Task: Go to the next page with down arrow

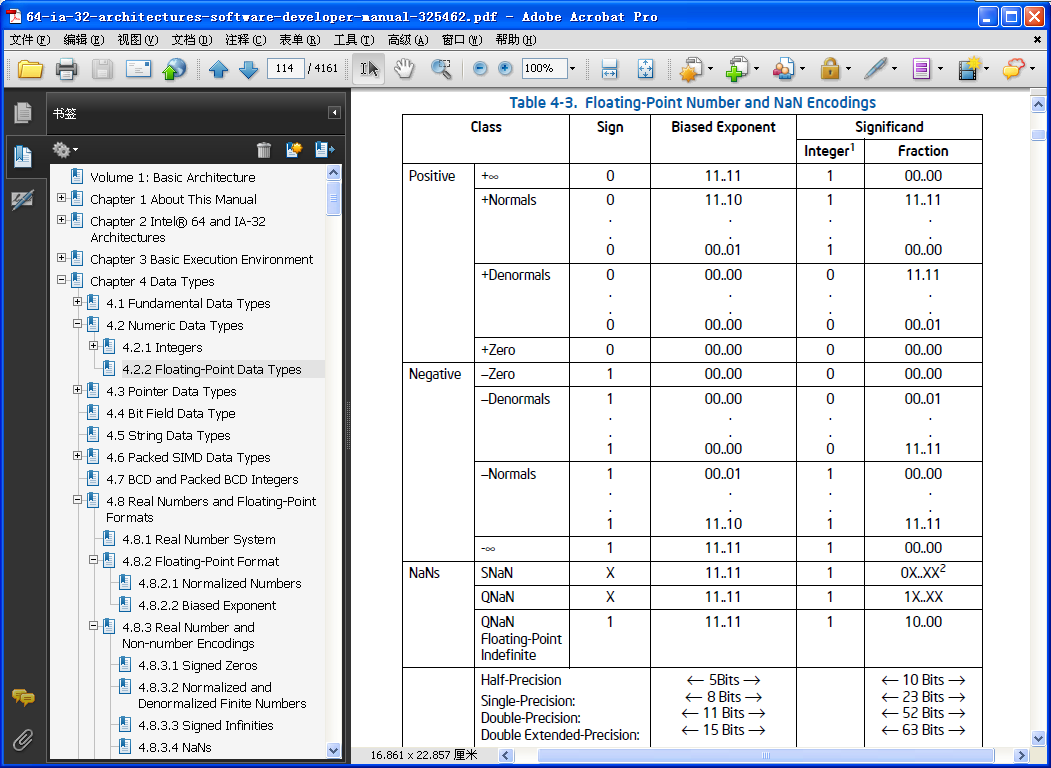Action: point(249,69)
